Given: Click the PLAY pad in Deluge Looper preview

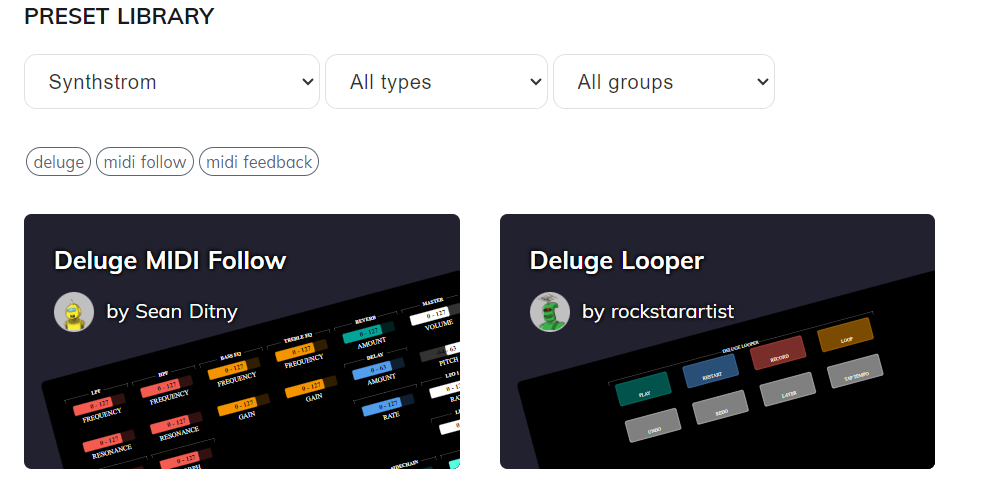Looking at the screenshot, I should point(644,389).
